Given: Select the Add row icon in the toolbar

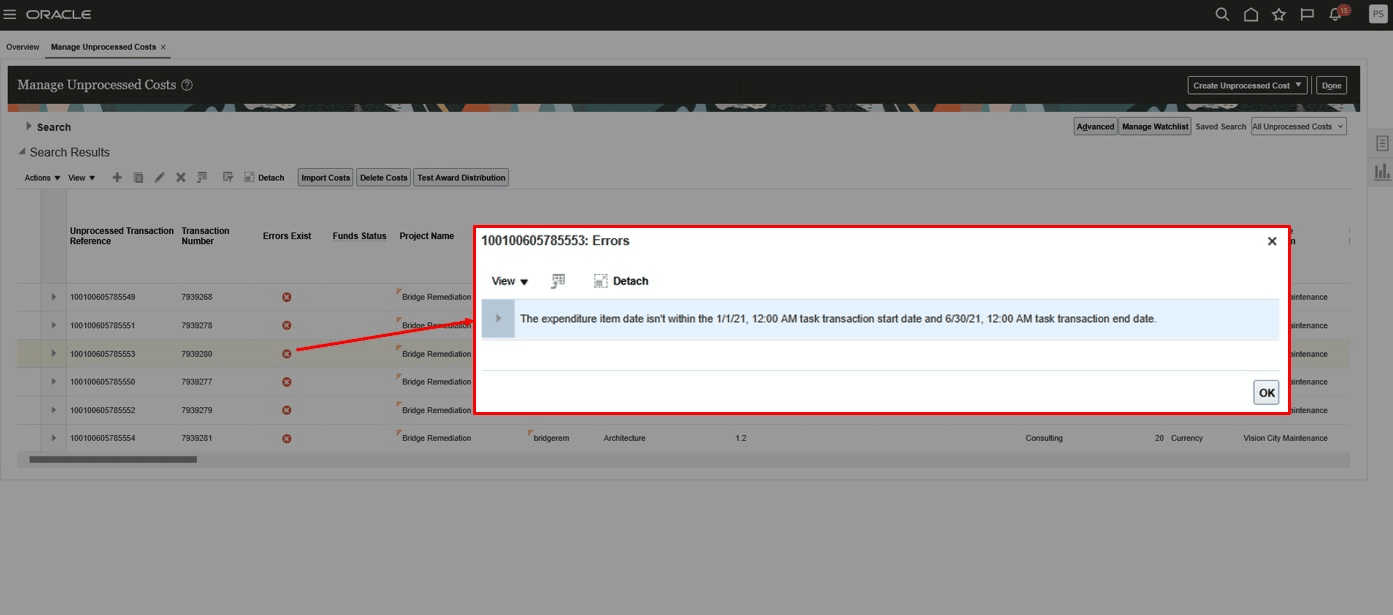Looking at the screenshot, I should click(x=117, y=177).
